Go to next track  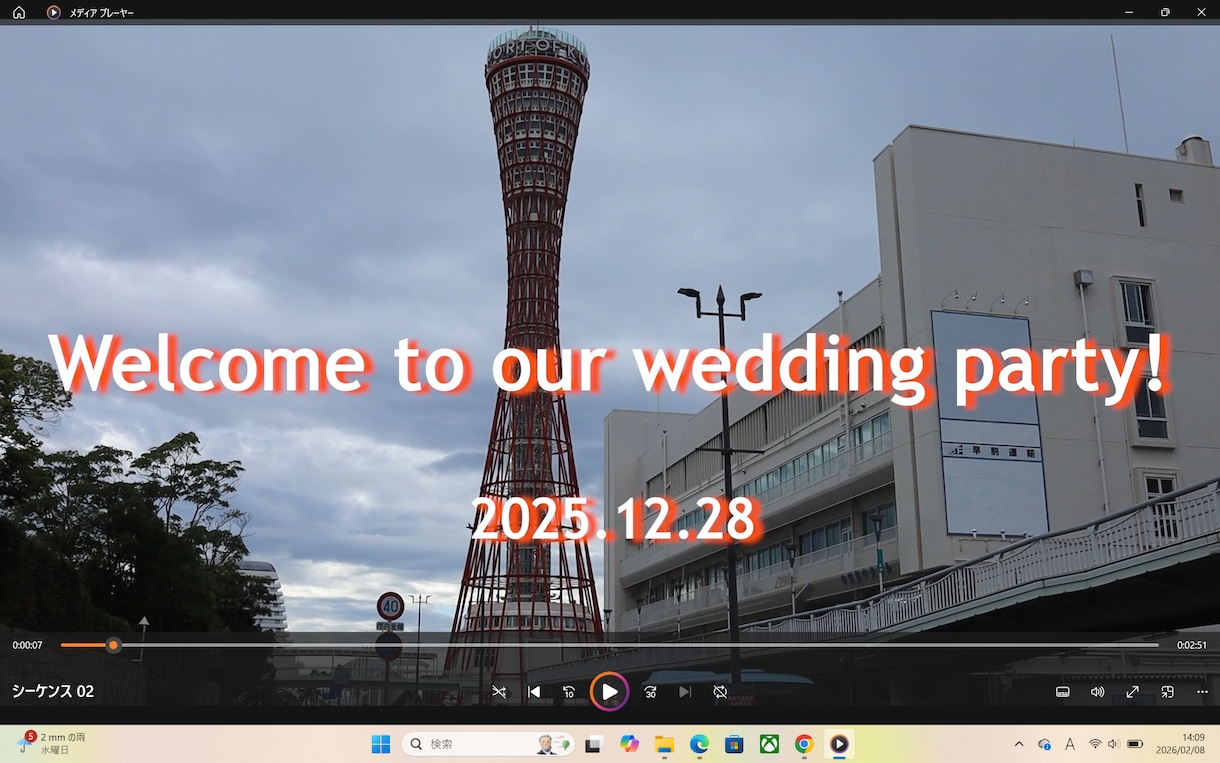pos(685,692)
